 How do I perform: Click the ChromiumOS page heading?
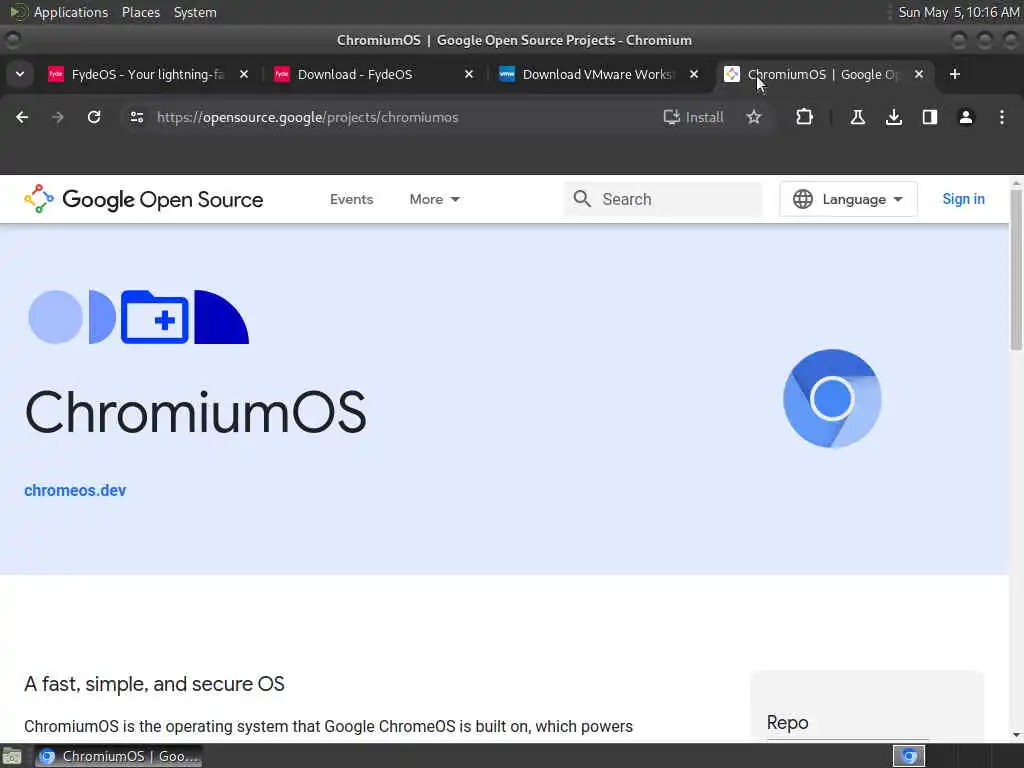click(195, 412)
